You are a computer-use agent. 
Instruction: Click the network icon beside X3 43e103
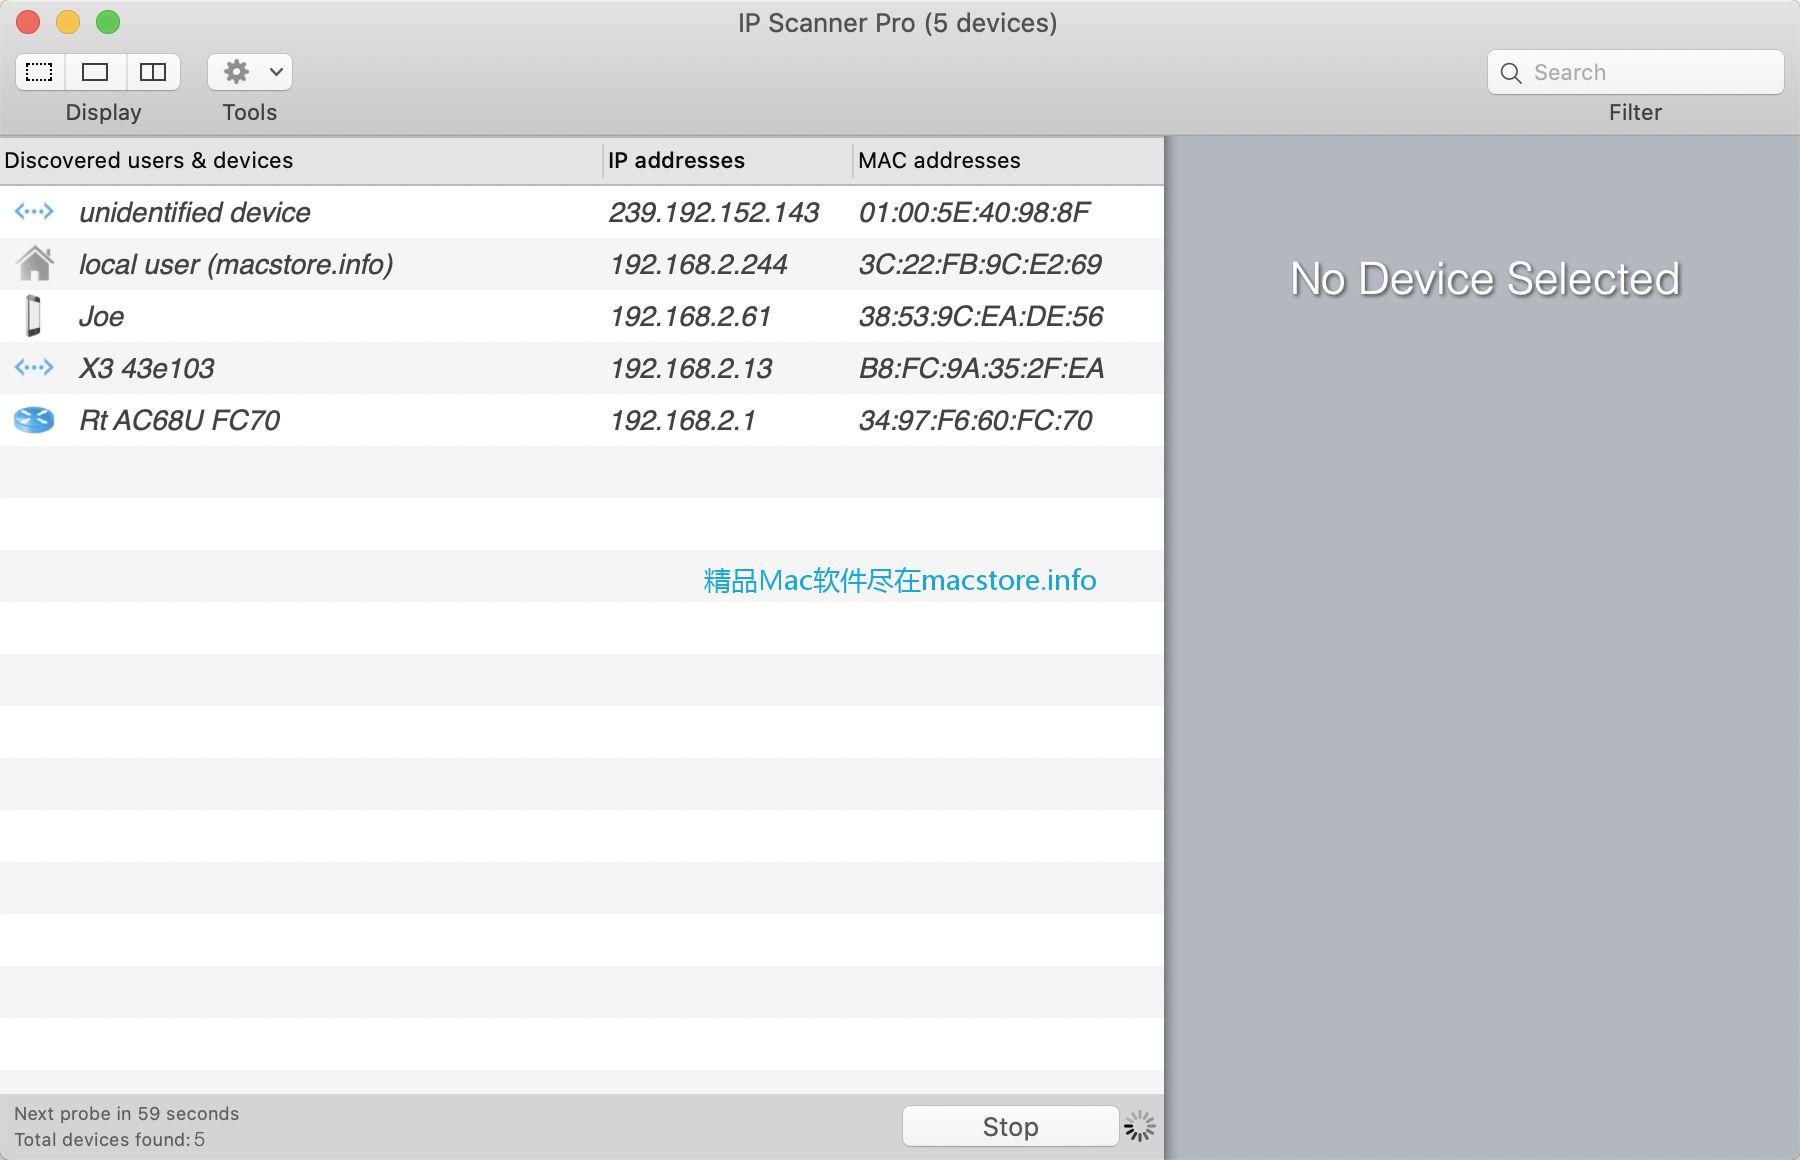(x=34, y=367)
